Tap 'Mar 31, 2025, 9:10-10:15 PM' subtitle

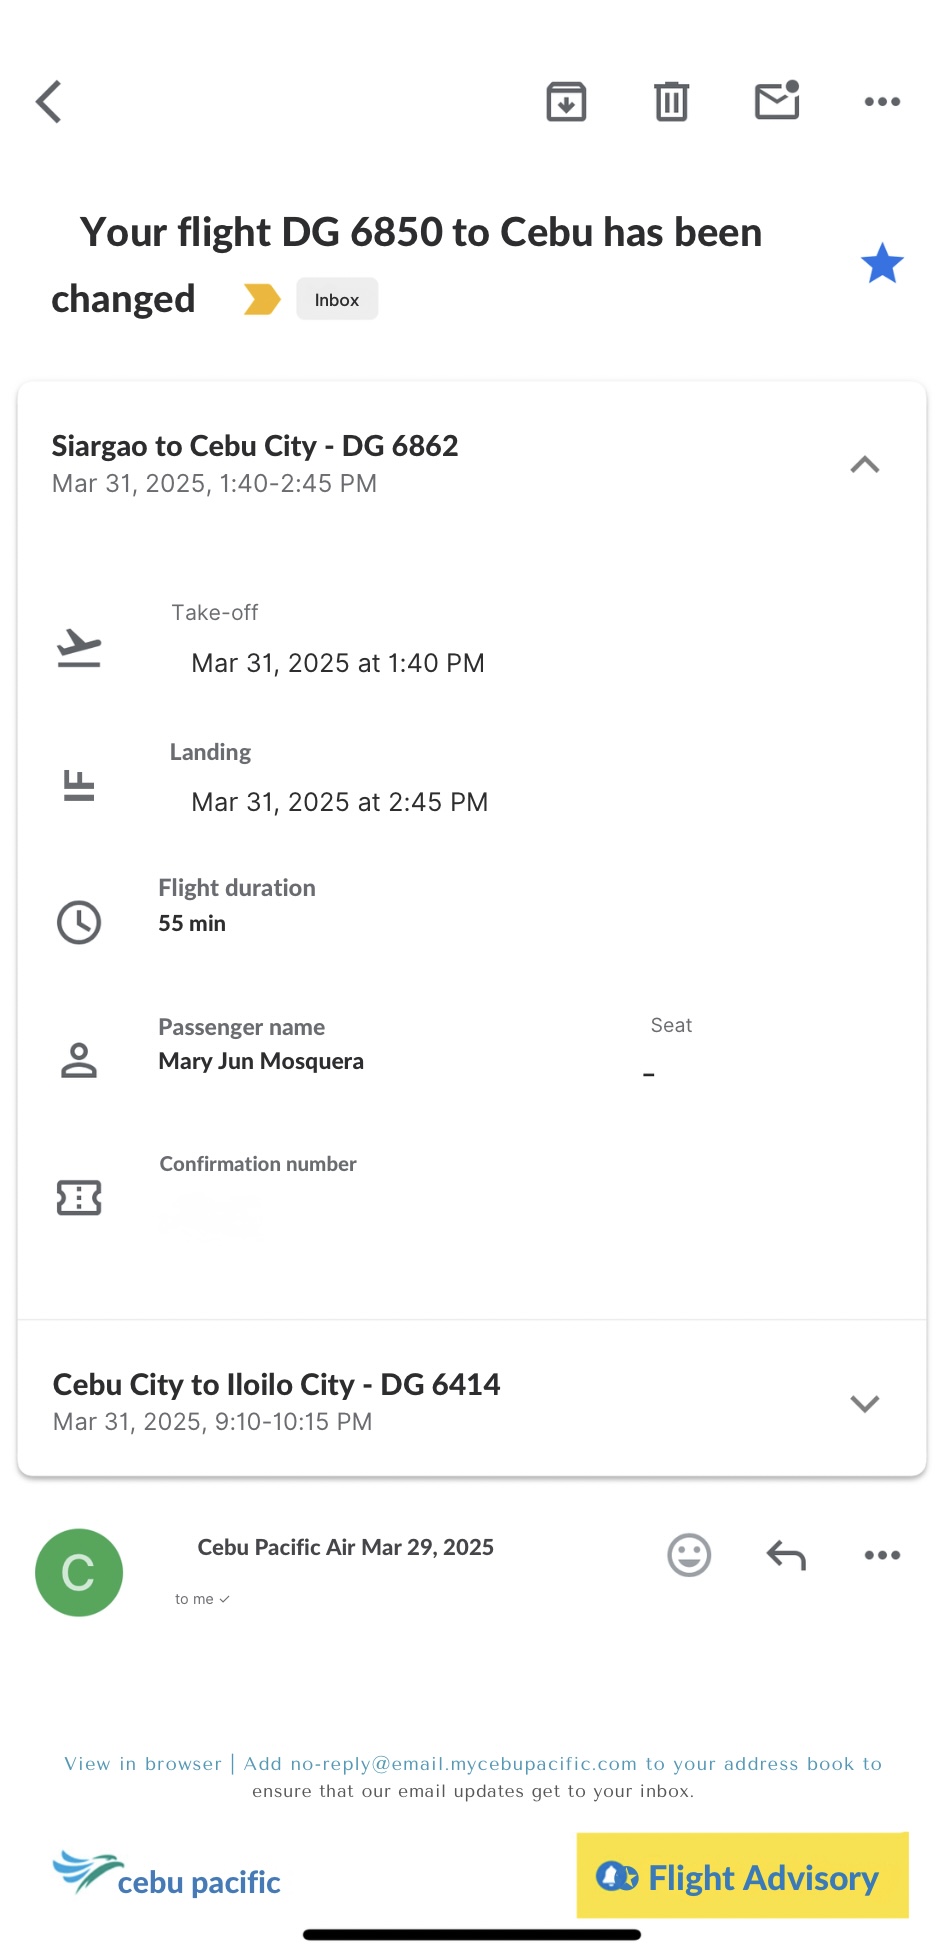pos(213,1422)
